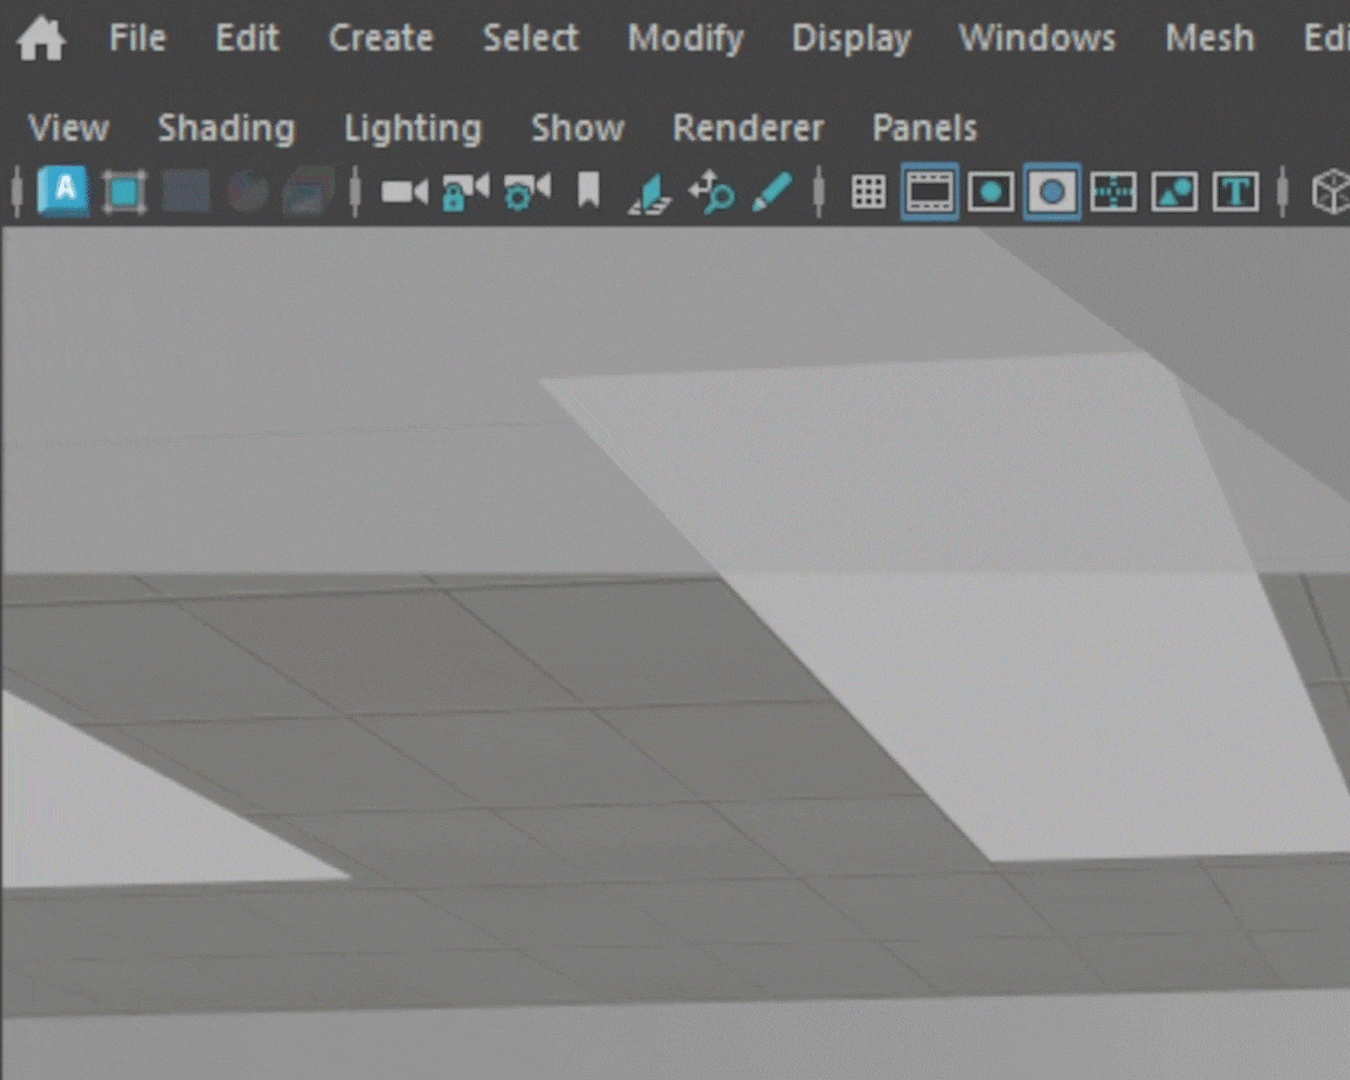Click the Select Camera icon
1350x1080 pixels.
click(404, 191)
